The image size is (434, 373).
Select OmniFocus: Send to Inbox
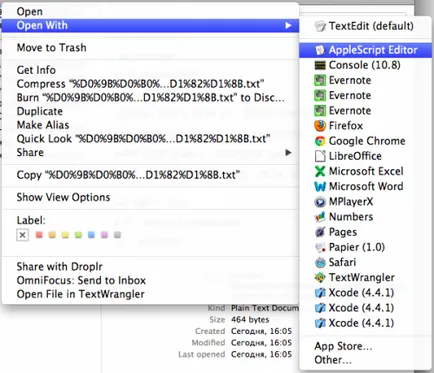tap(150, 280)
